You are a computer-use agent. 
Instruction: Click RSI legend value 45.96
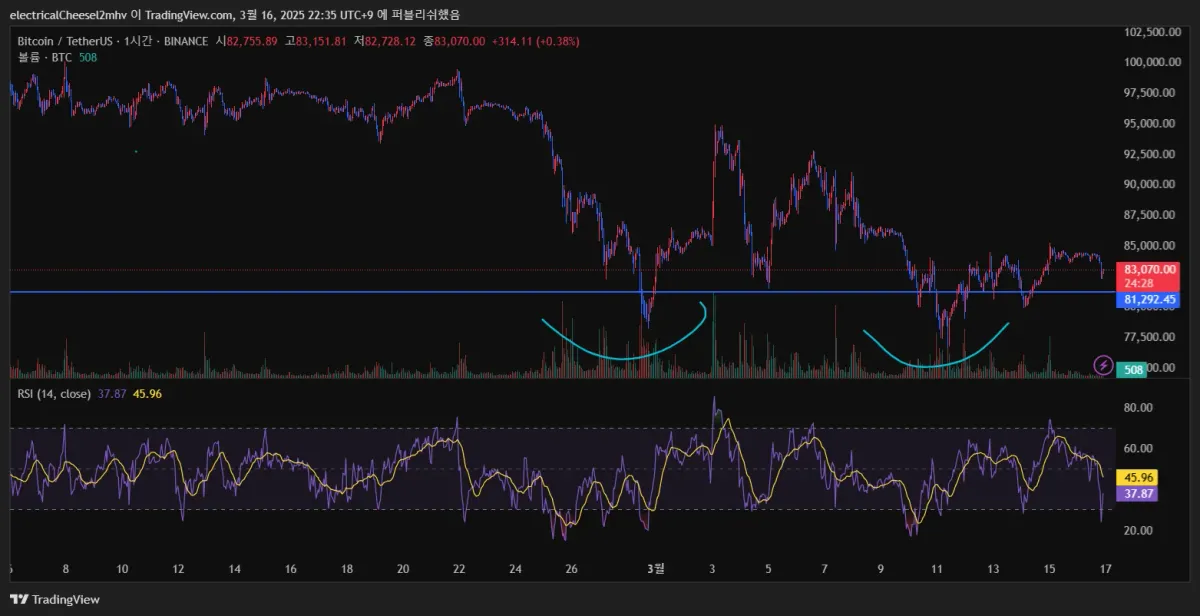pos(145,394)
